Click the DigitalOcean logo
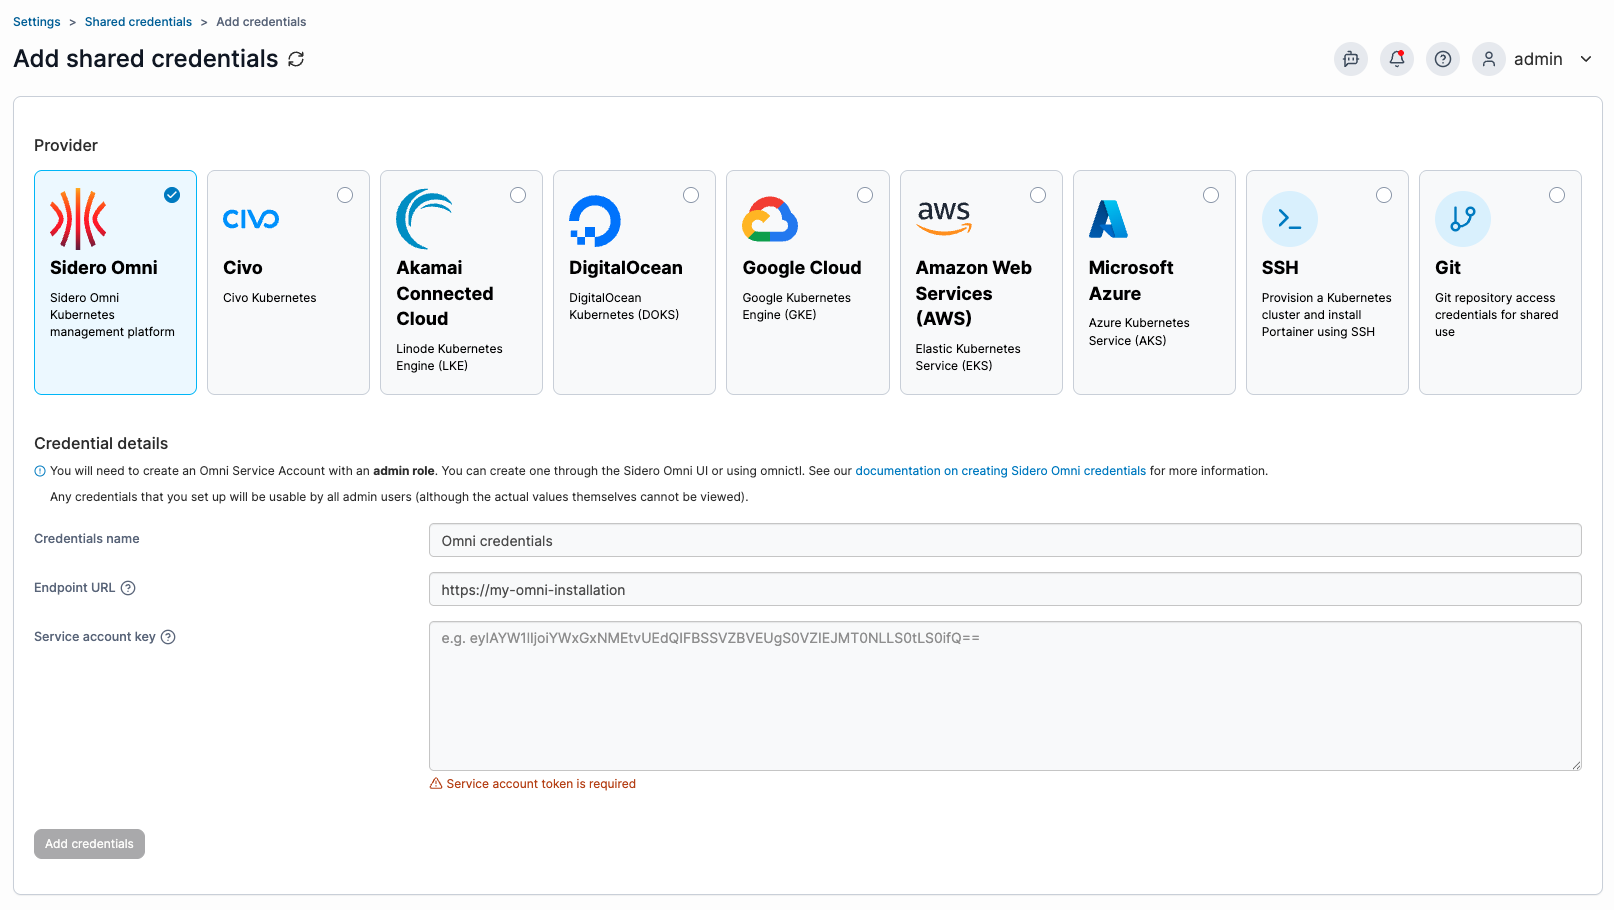 595,220
